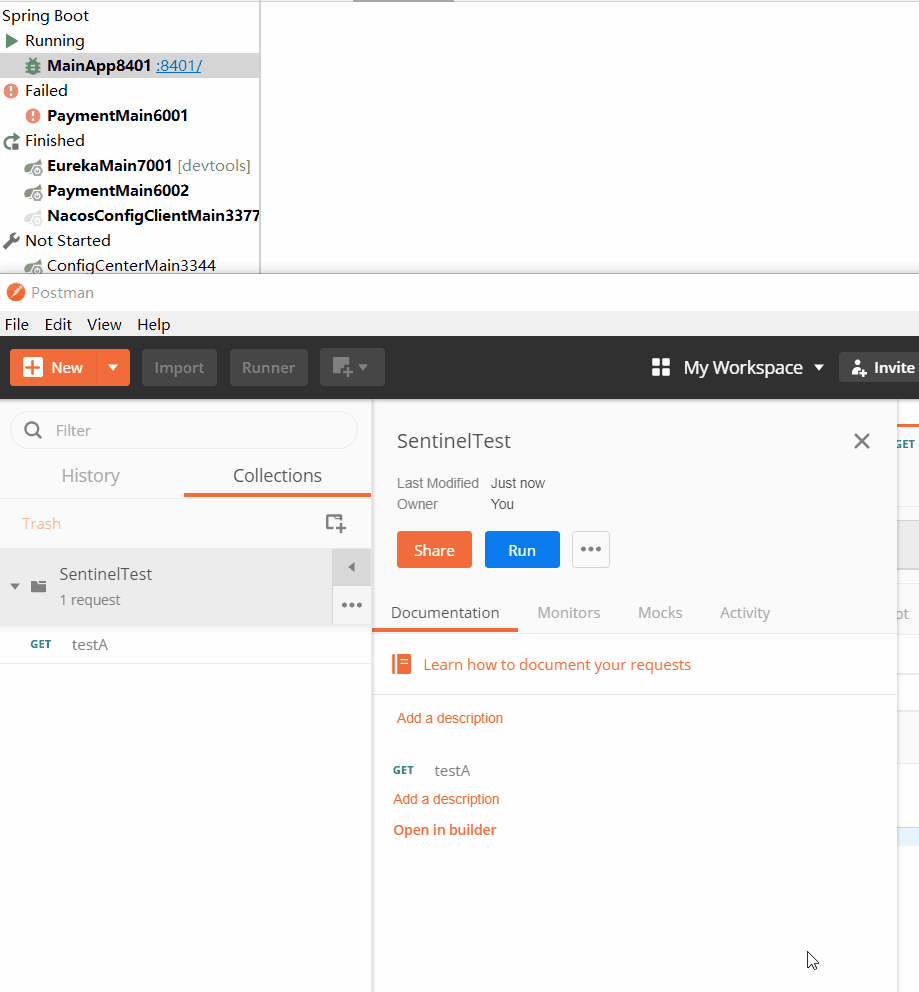
Task: Select the Documentation tab
Action: [x=445, y=612]
